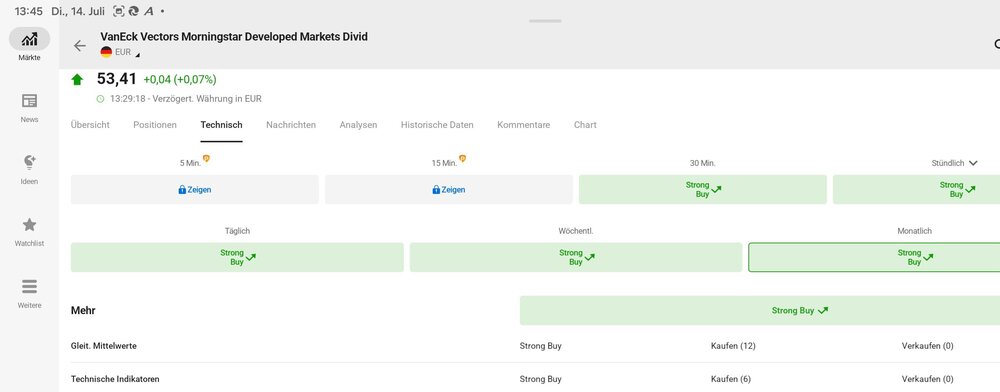The image size is (1000, 392).
Task: Open the Analysen tab
Action: pyautogui.click(x=358, y=125)
